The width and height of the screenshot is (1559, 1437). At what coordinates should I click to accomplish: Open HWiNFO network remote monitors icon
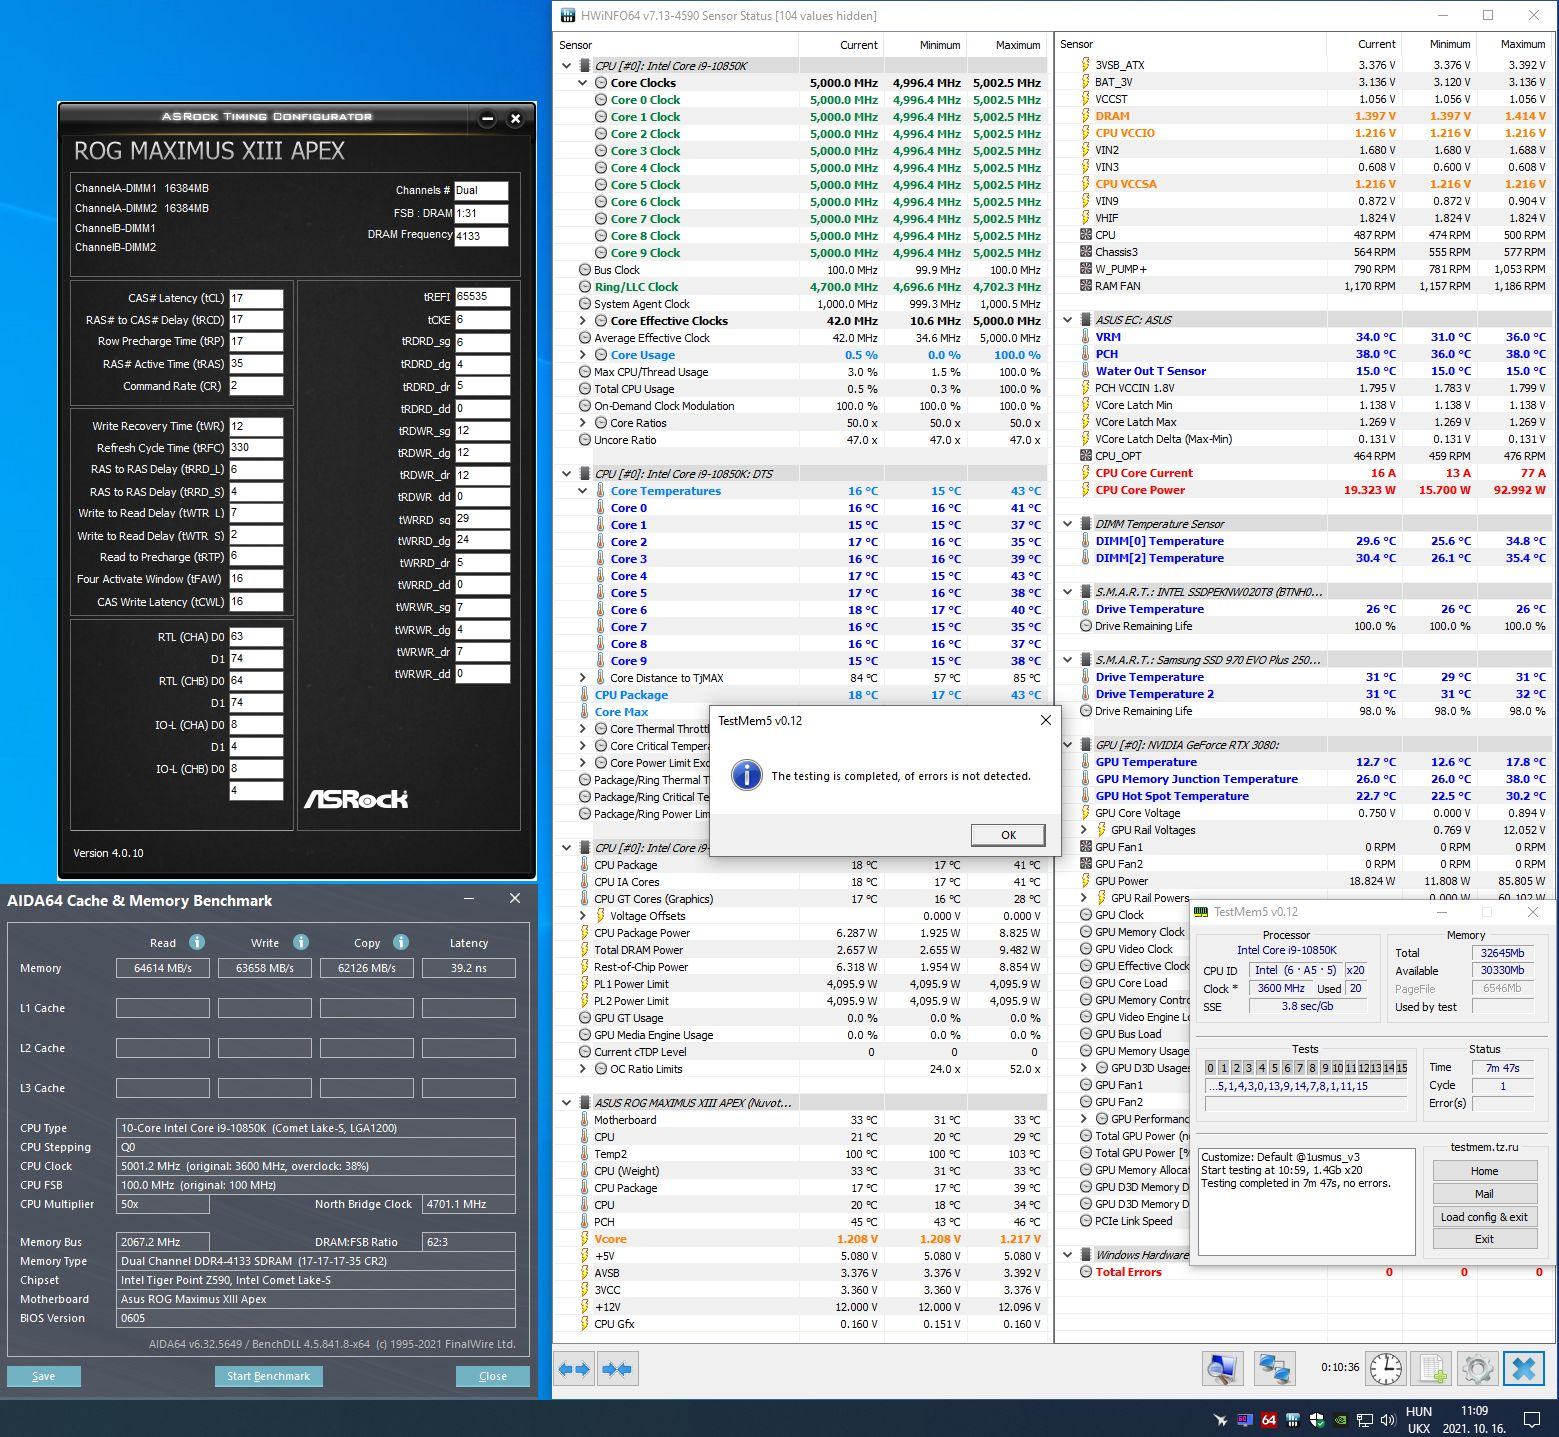pos(1275,1369)
